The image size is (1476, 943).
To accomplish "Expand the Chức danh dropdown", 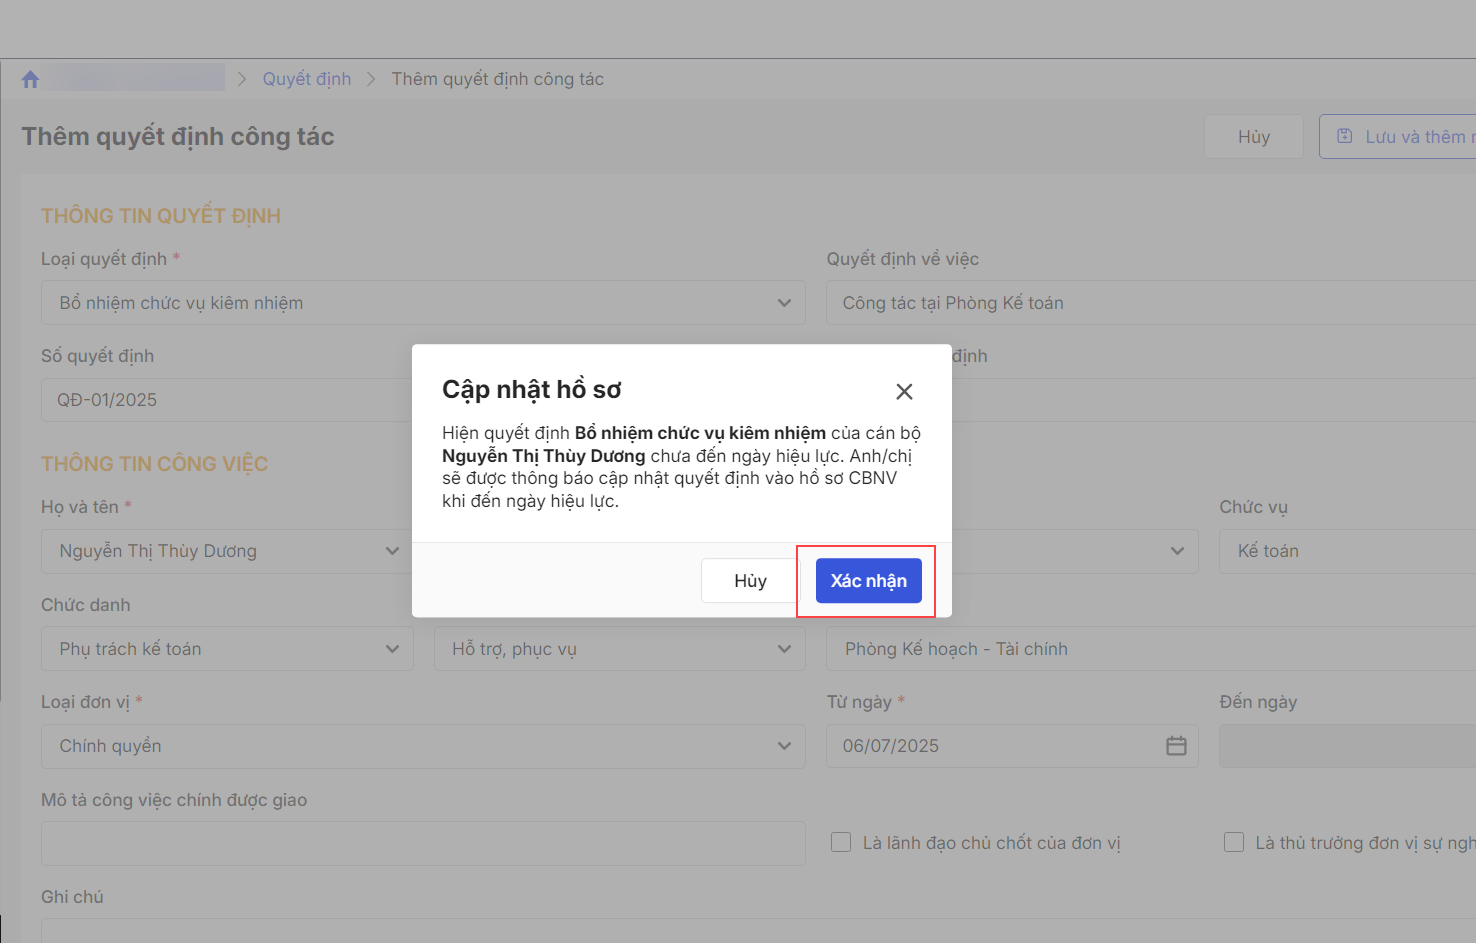I will 392,649.
